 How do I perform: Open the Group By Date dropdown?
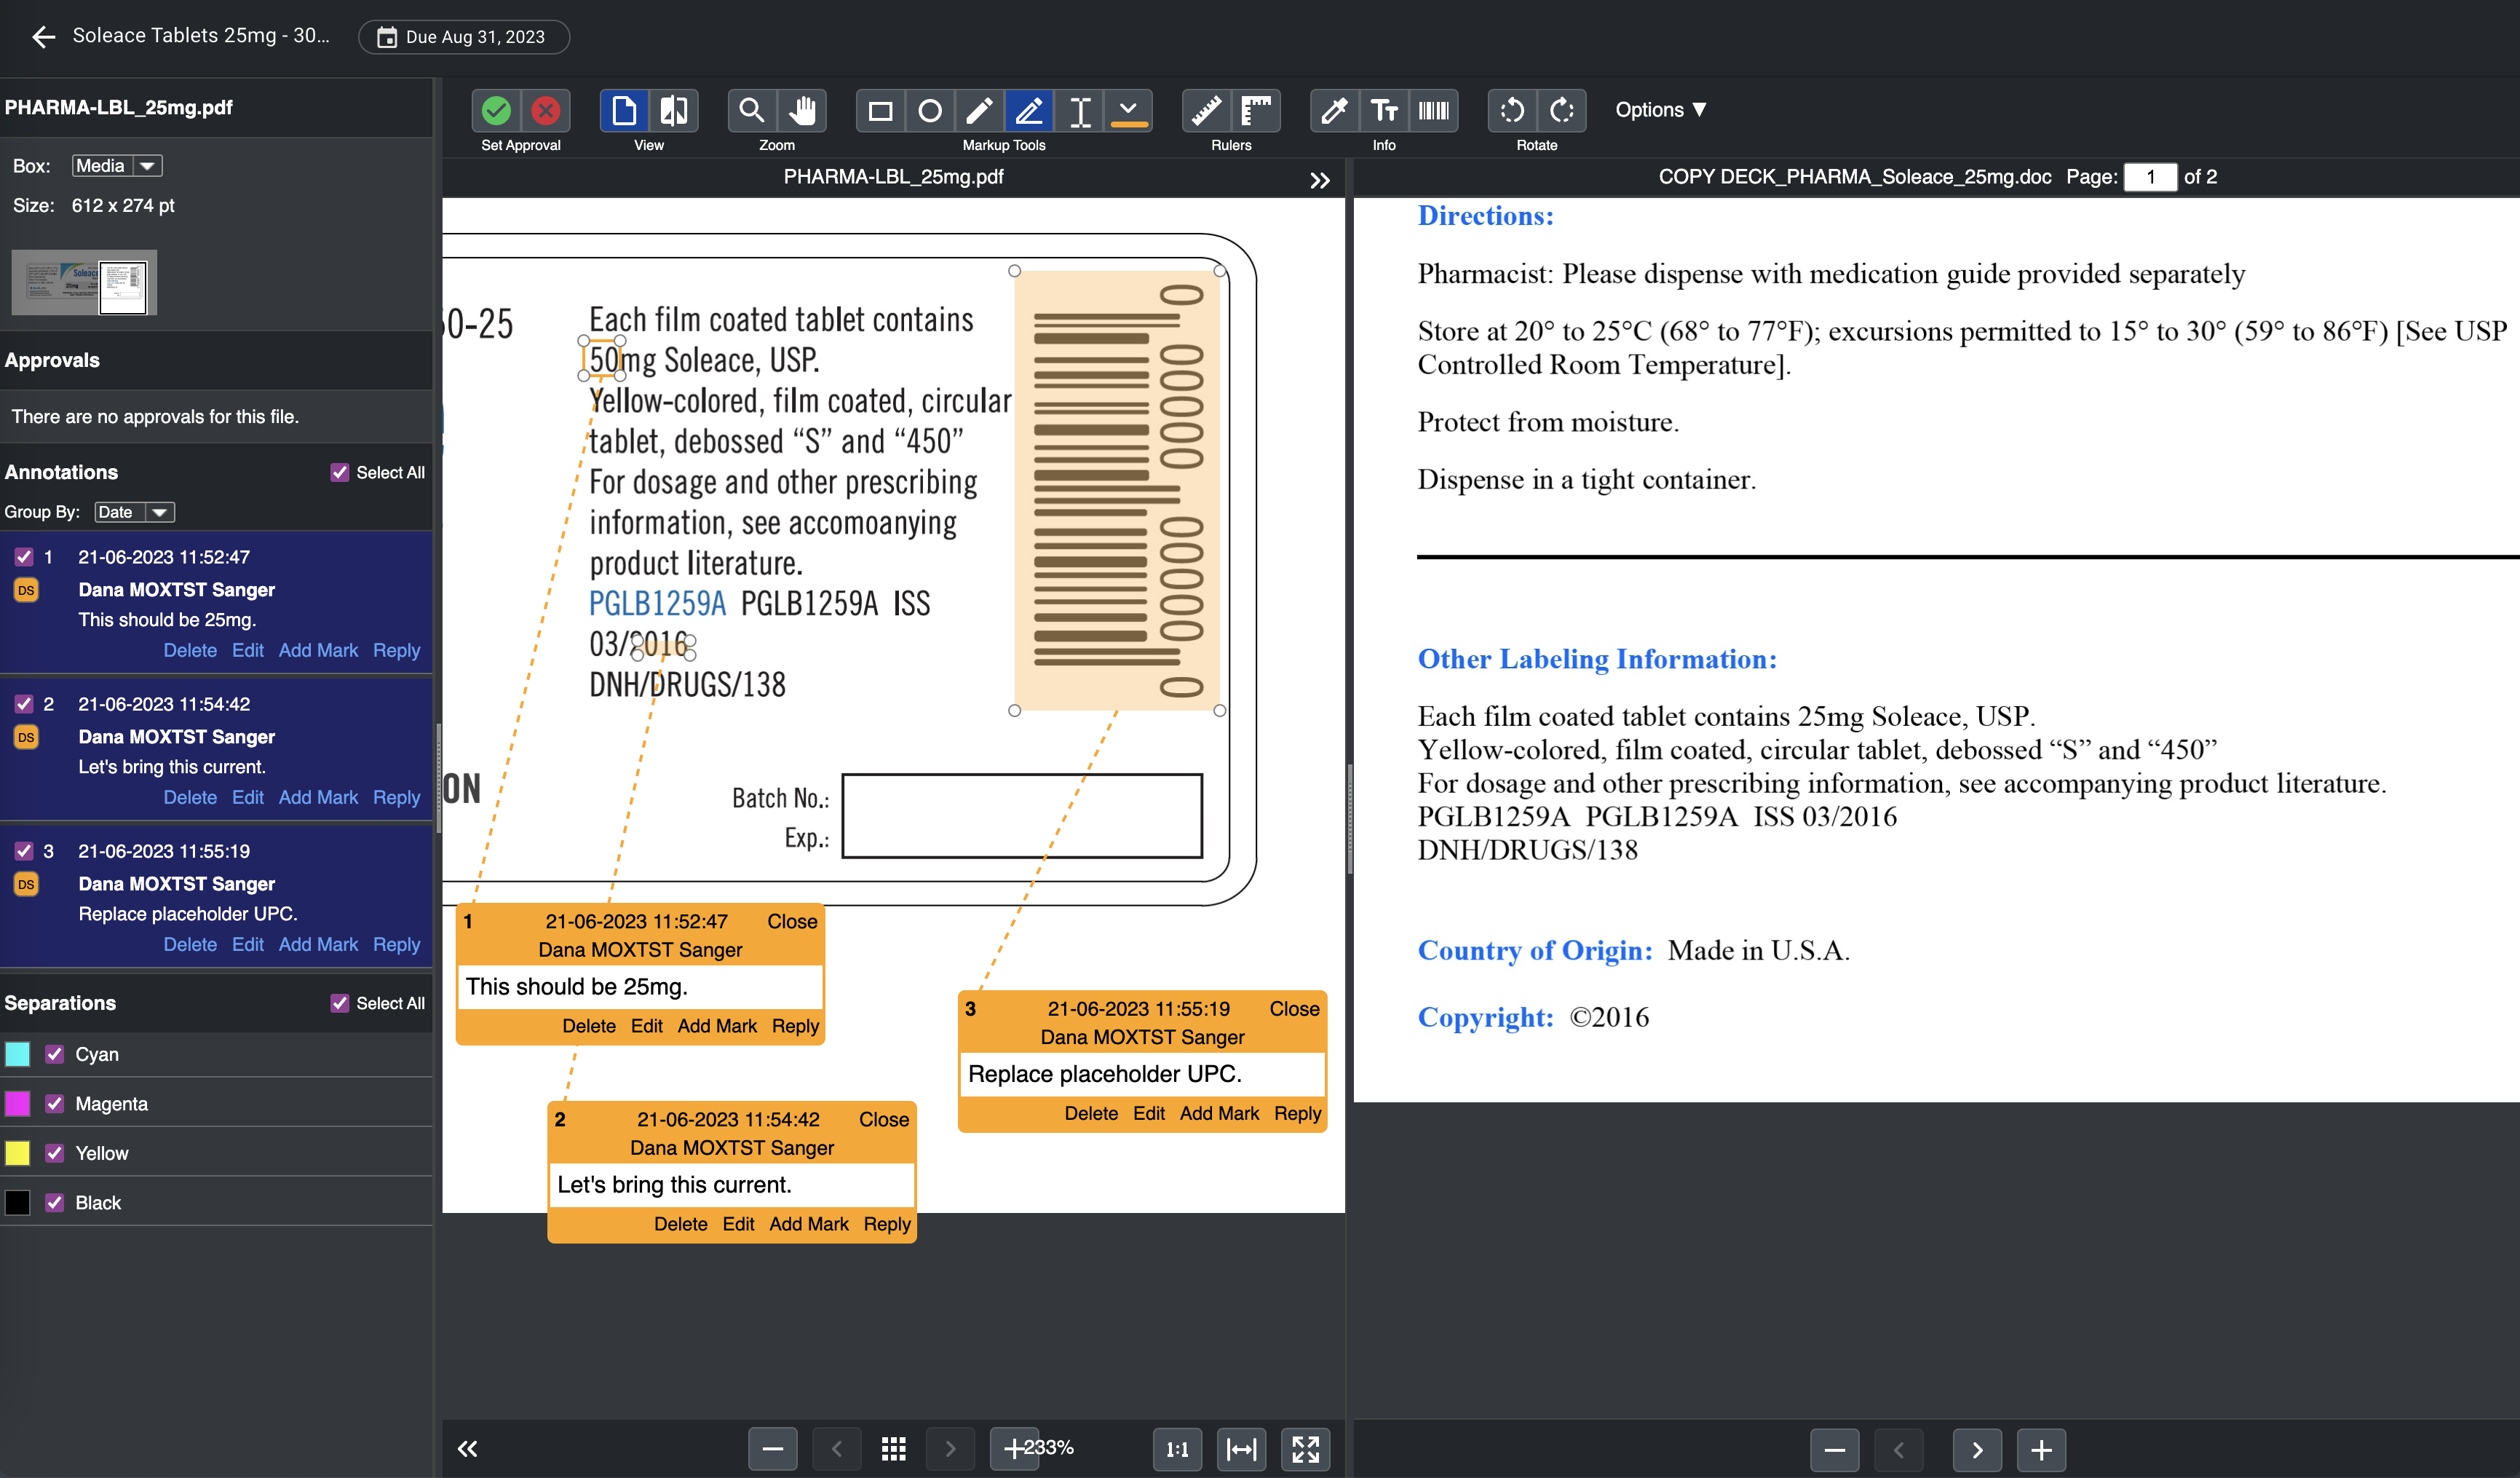[130, 512]
